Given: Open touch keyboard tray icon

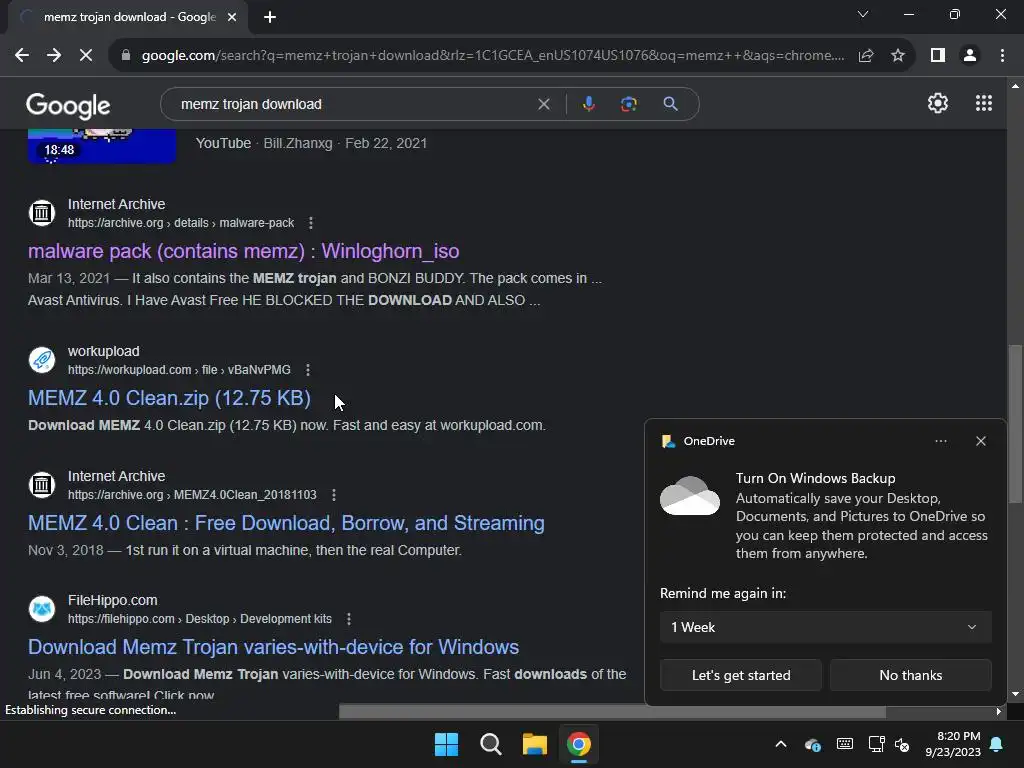Looking at the screenshot, I should point(844,743).
